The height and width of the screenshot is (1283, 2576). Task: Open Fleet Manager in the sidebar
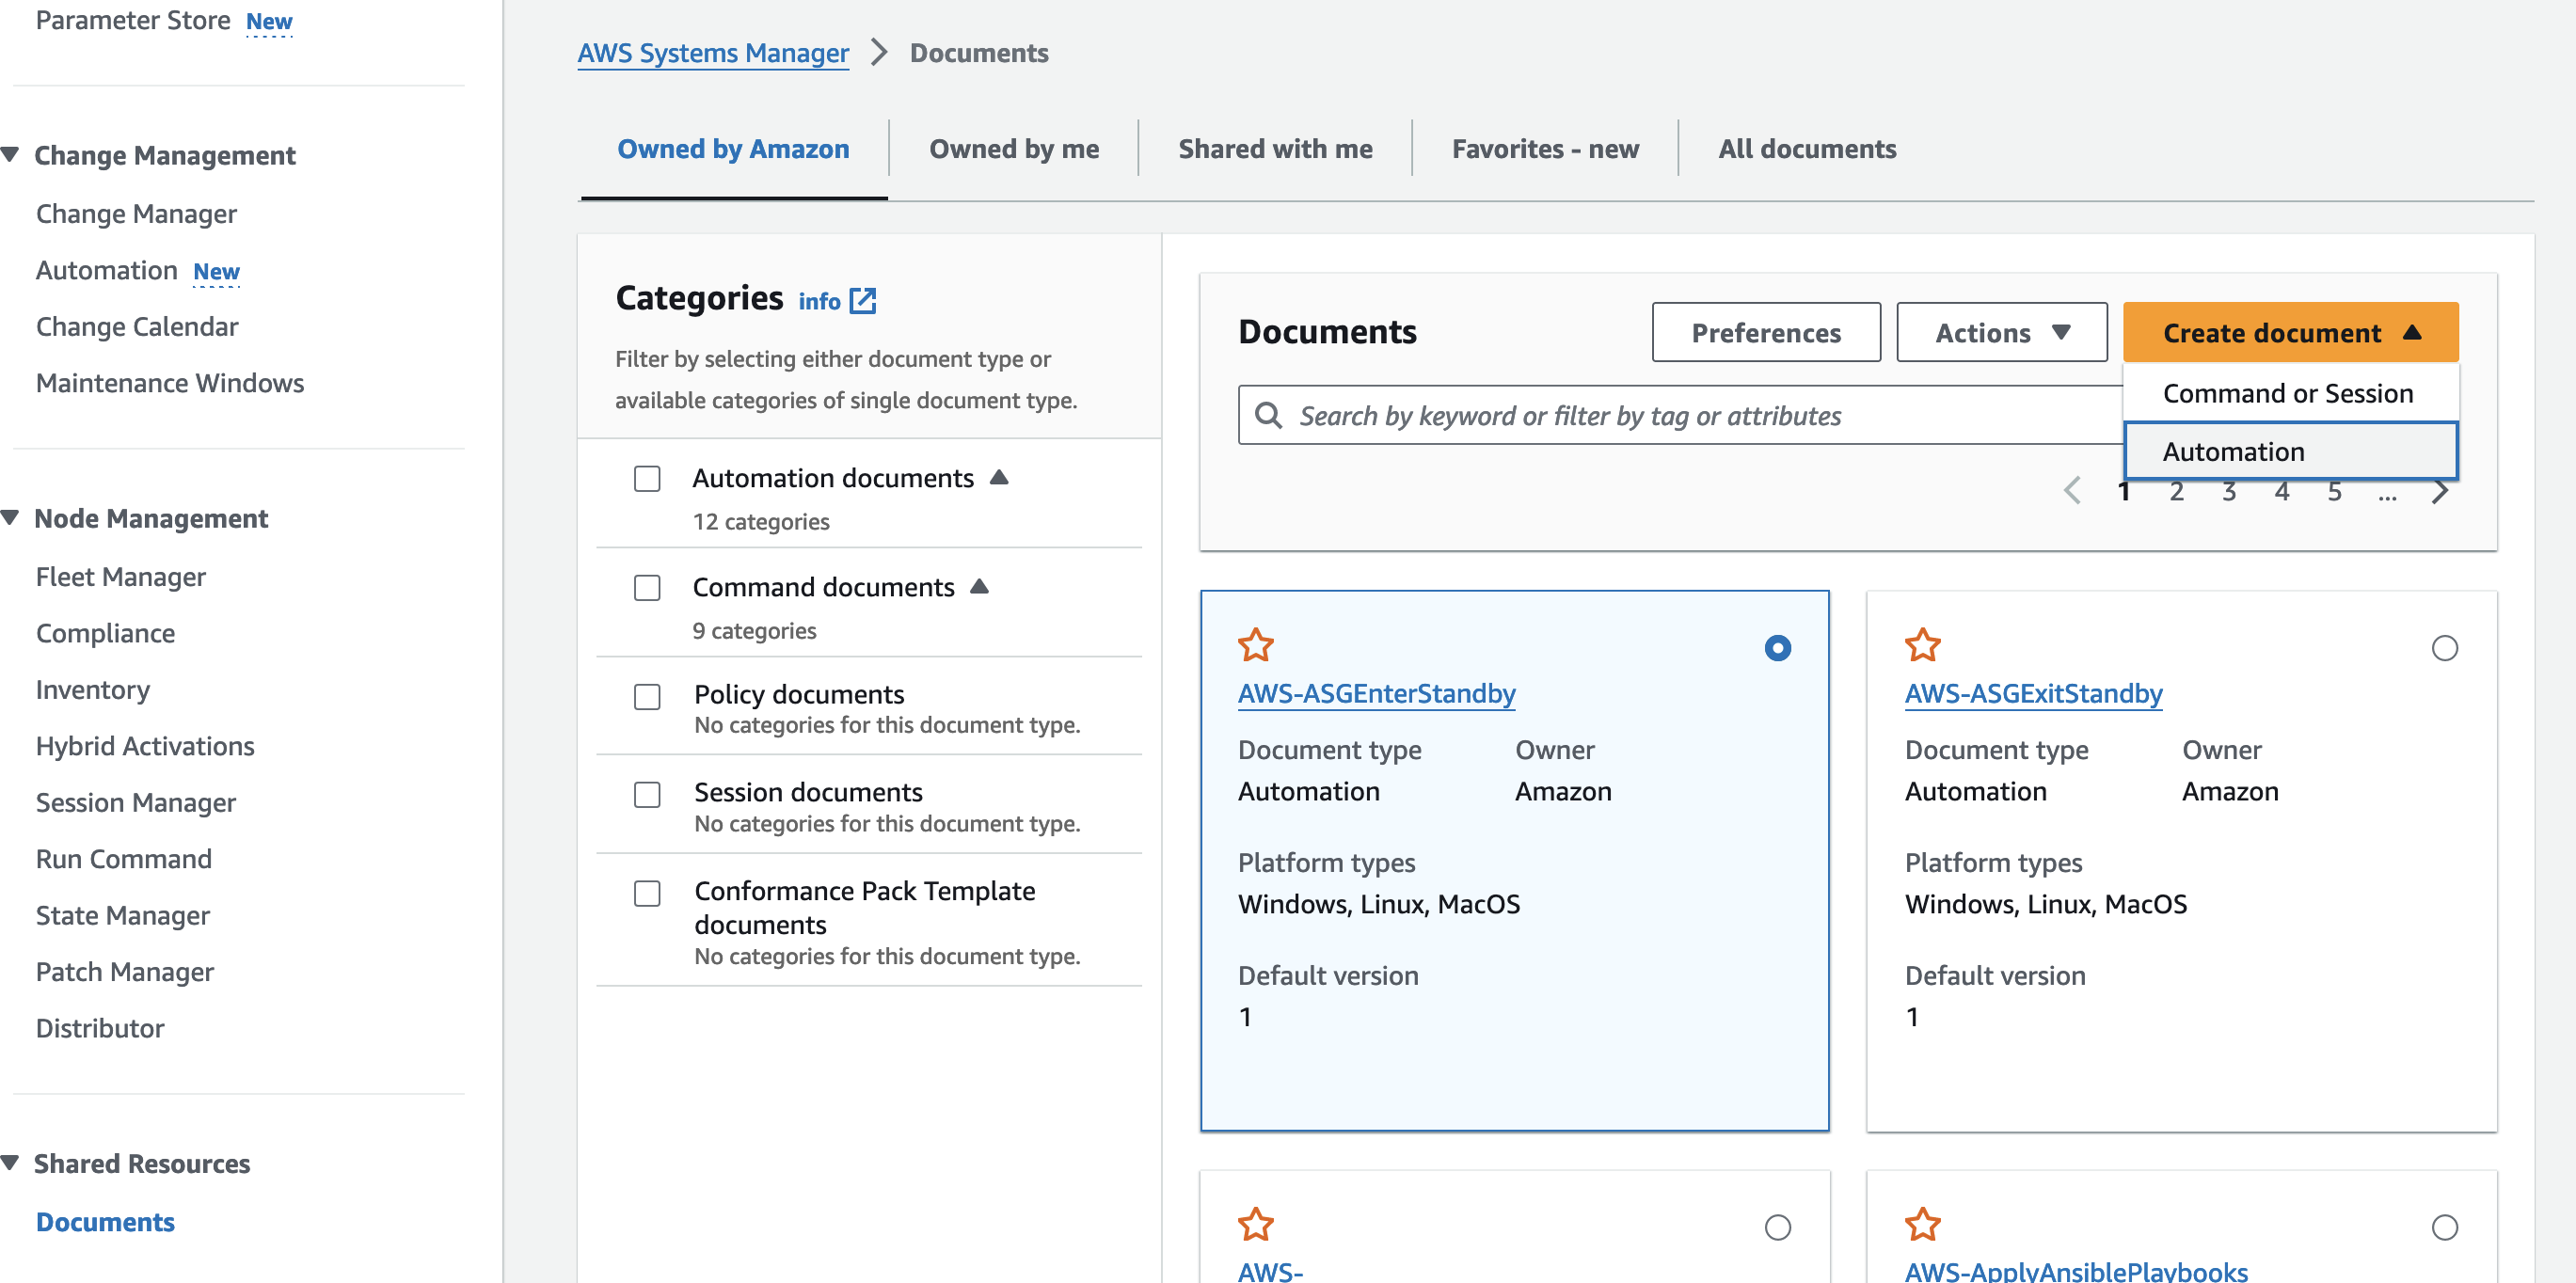tap(121, 577)
